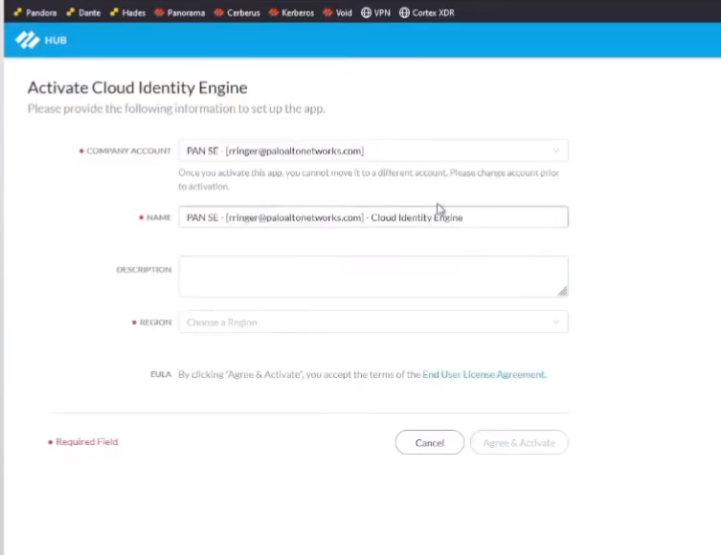The image size is (721, 555).
Task: Click the HUB label text
Action: [56, 40]
